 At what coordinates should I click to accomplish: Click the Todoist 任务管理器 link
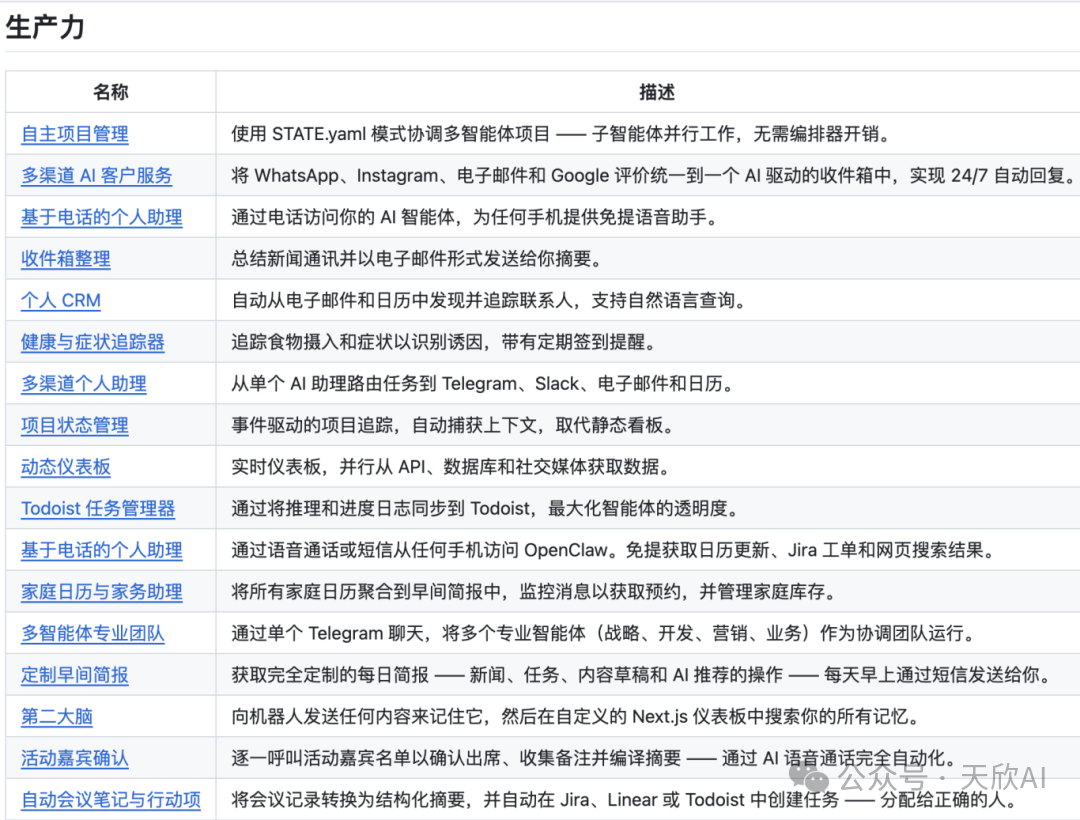(x=98, y=509)
